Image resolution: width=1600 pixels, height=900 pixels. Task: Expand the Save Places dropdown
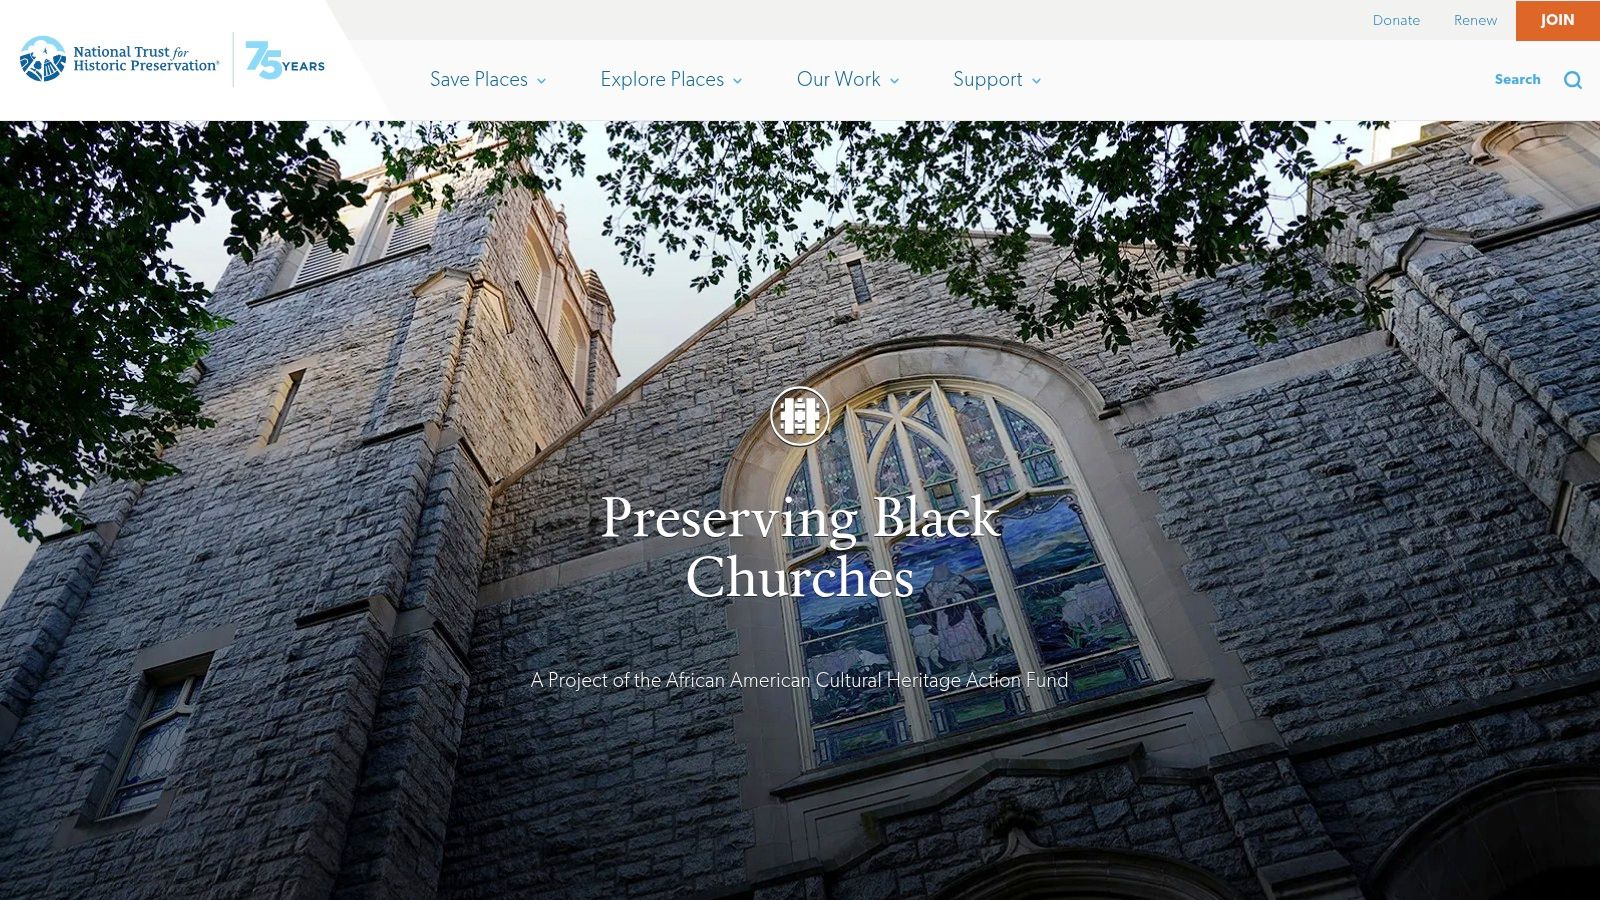(x=543, y=80)
